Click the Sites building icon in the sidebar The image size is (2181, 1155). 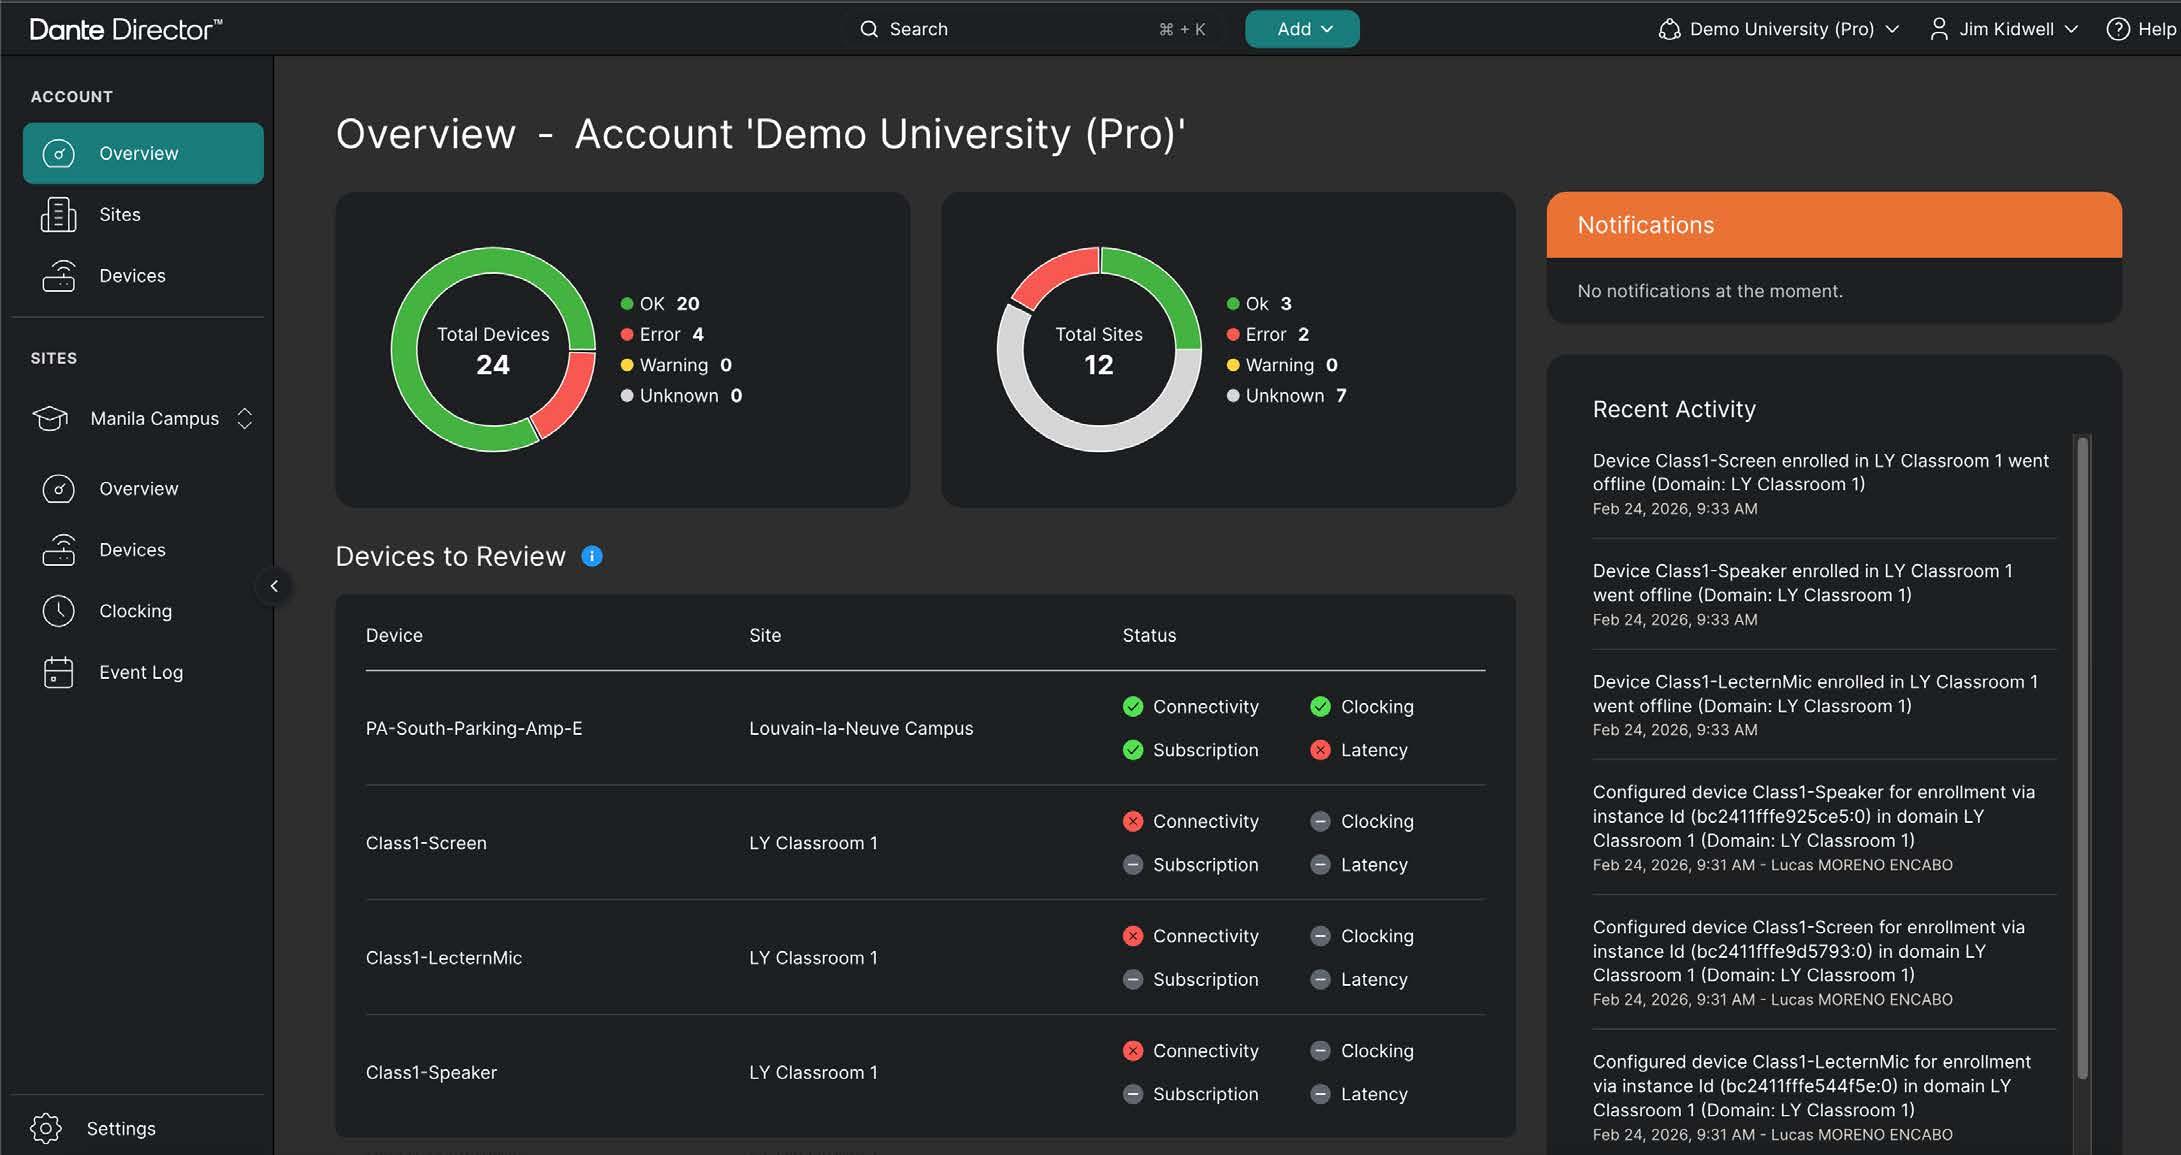(58, 215)
